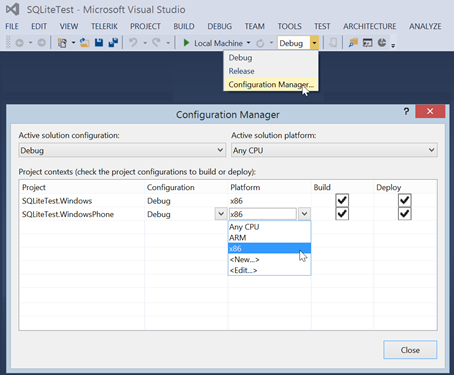454x375 pixels.
Task: Click the Undo arrow icon
Action: coord(133,43)
